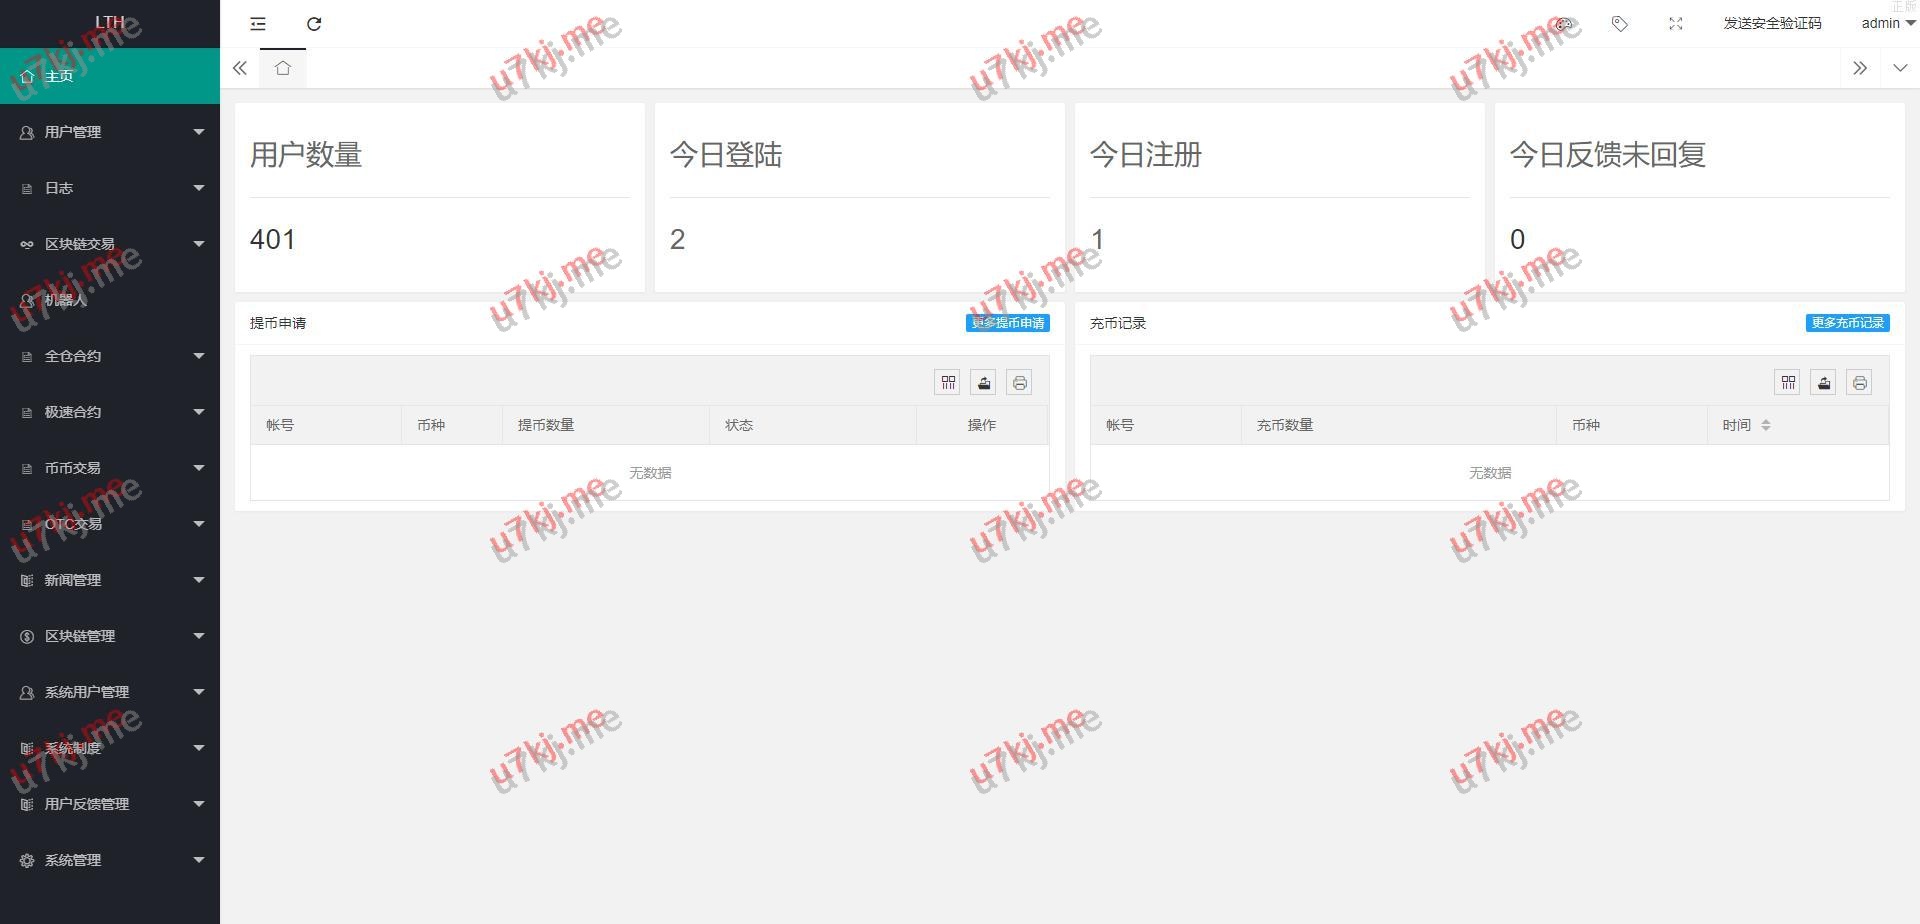
Task: Toggle fullscreen mode icon in header
Action: pyautogui.click(x=1676, y=24)
